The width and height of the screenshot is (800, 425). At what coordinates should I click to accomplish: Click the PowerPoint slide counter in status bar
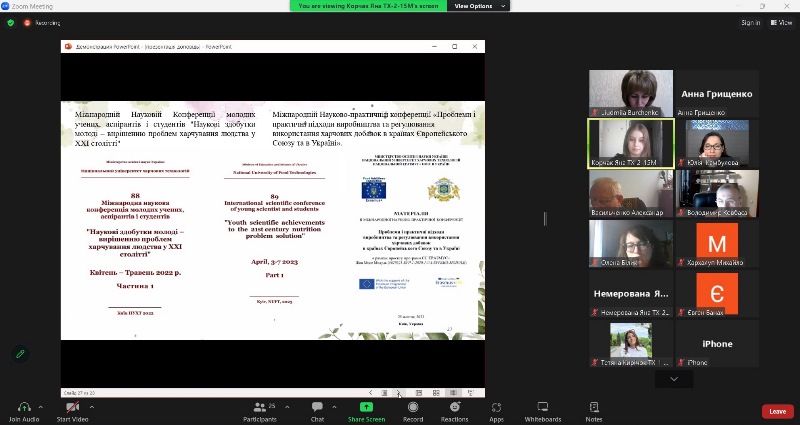coord(80,393)
